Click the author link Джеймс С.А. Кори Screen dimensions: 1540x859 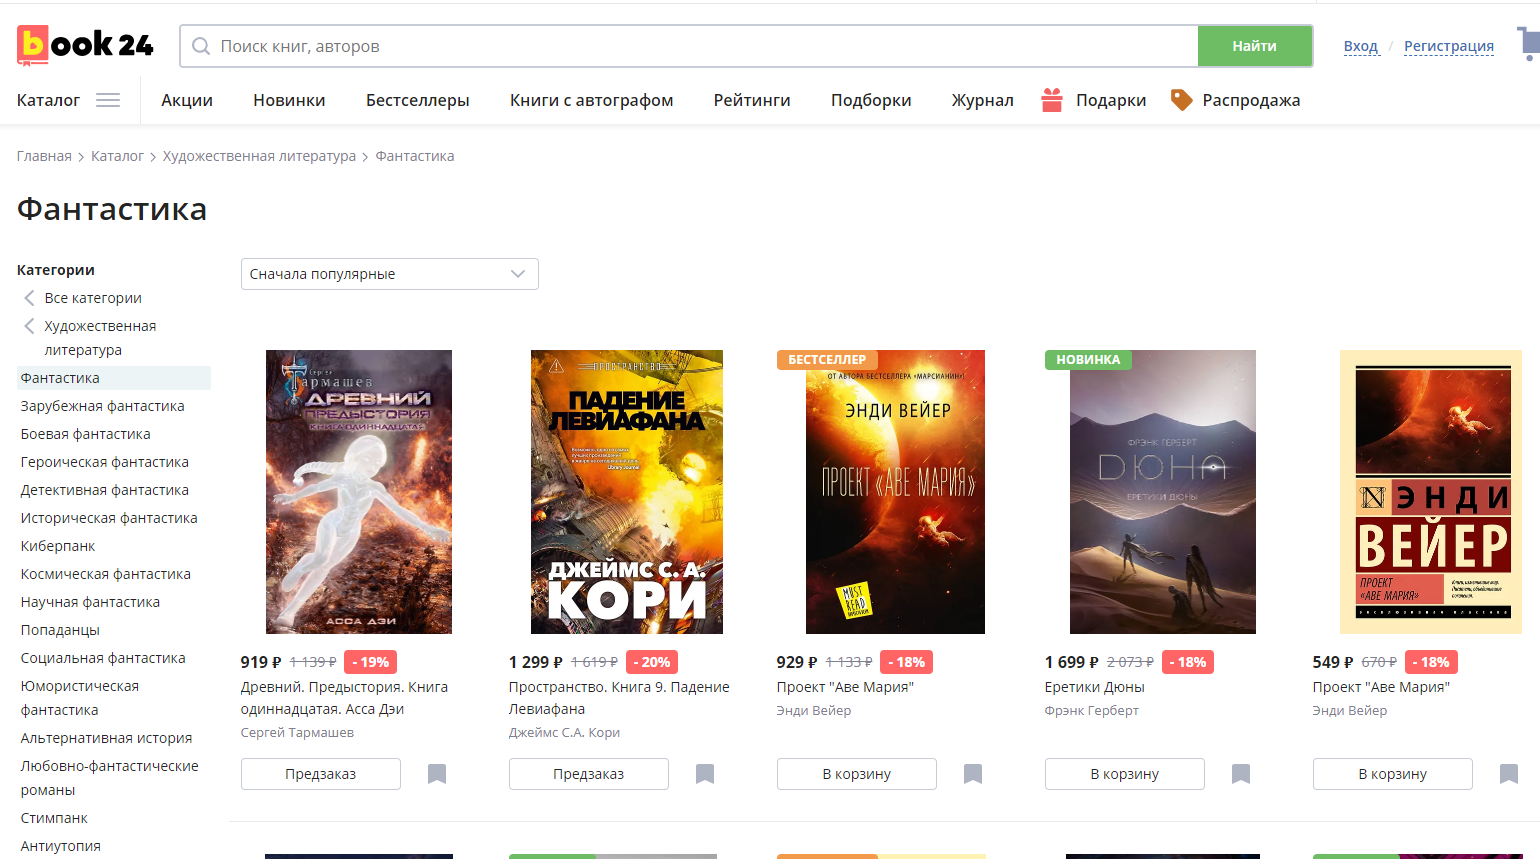point(564,733)
